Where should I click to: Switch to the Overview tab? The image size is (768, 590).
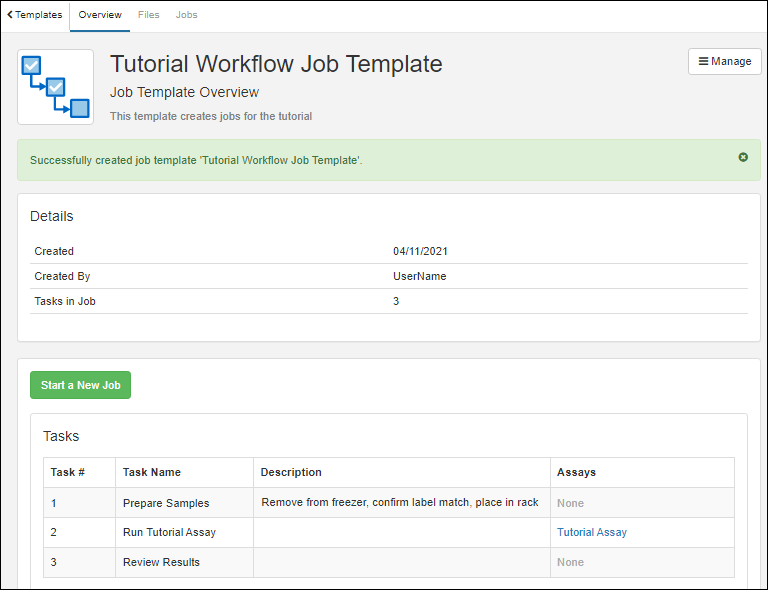point(100,15)
